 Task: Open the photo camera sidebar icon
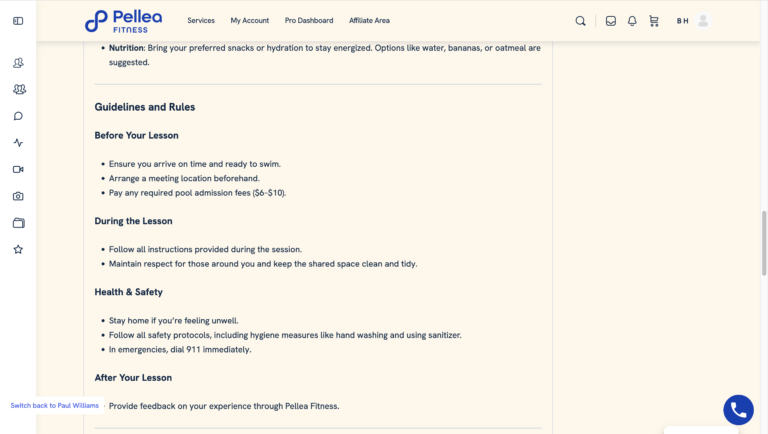[18, 196]
